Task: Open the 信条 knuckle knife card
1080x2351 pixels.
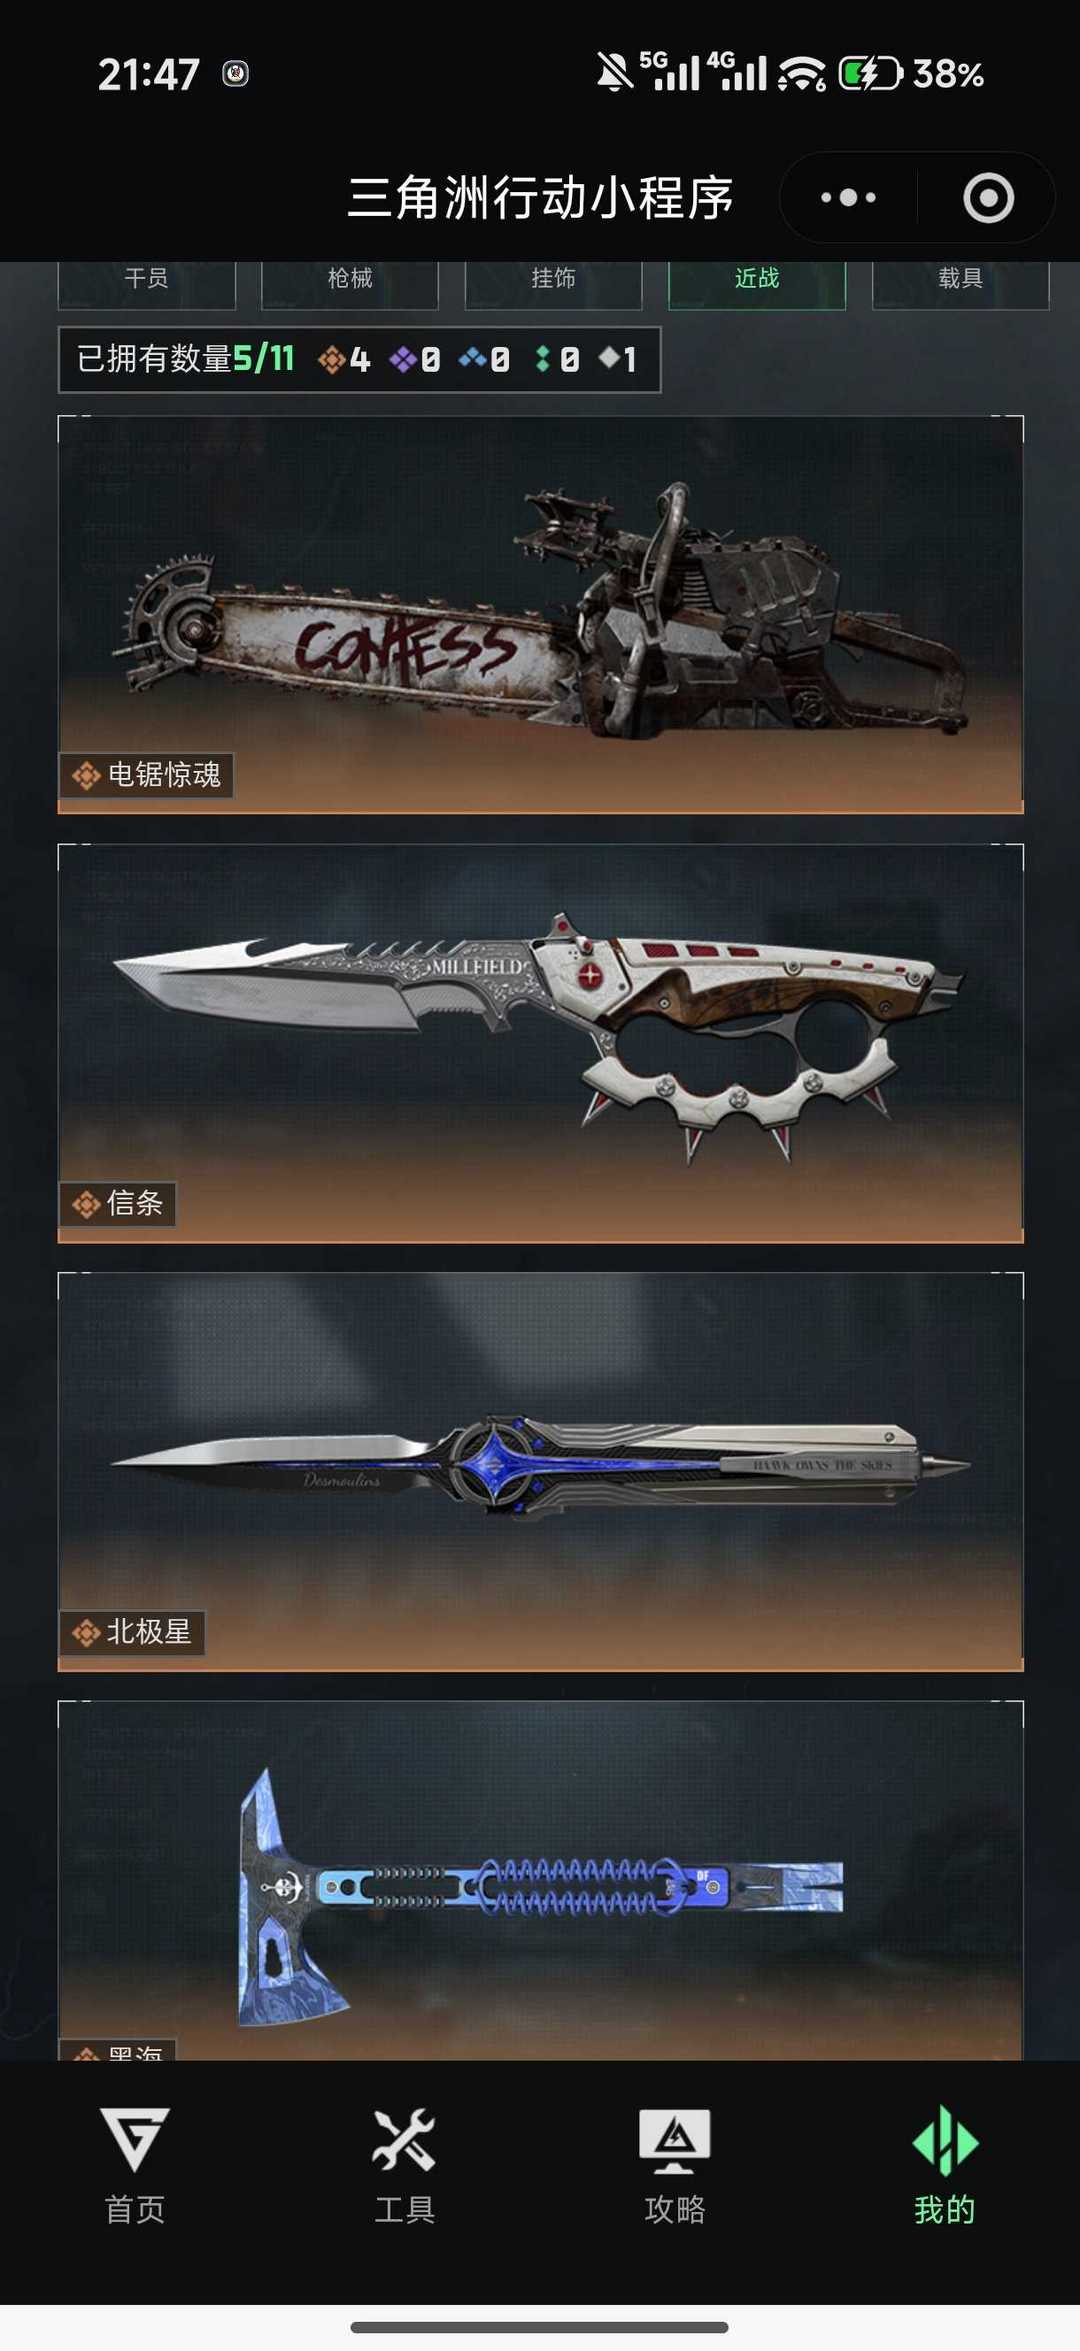Action: tap(541, 1043)
